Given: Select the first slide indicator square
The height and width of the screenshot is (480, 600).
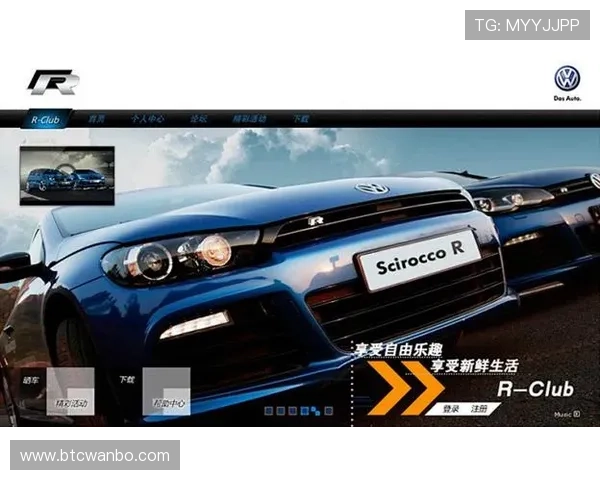Looking at the screenshot, I should point(268,410).
